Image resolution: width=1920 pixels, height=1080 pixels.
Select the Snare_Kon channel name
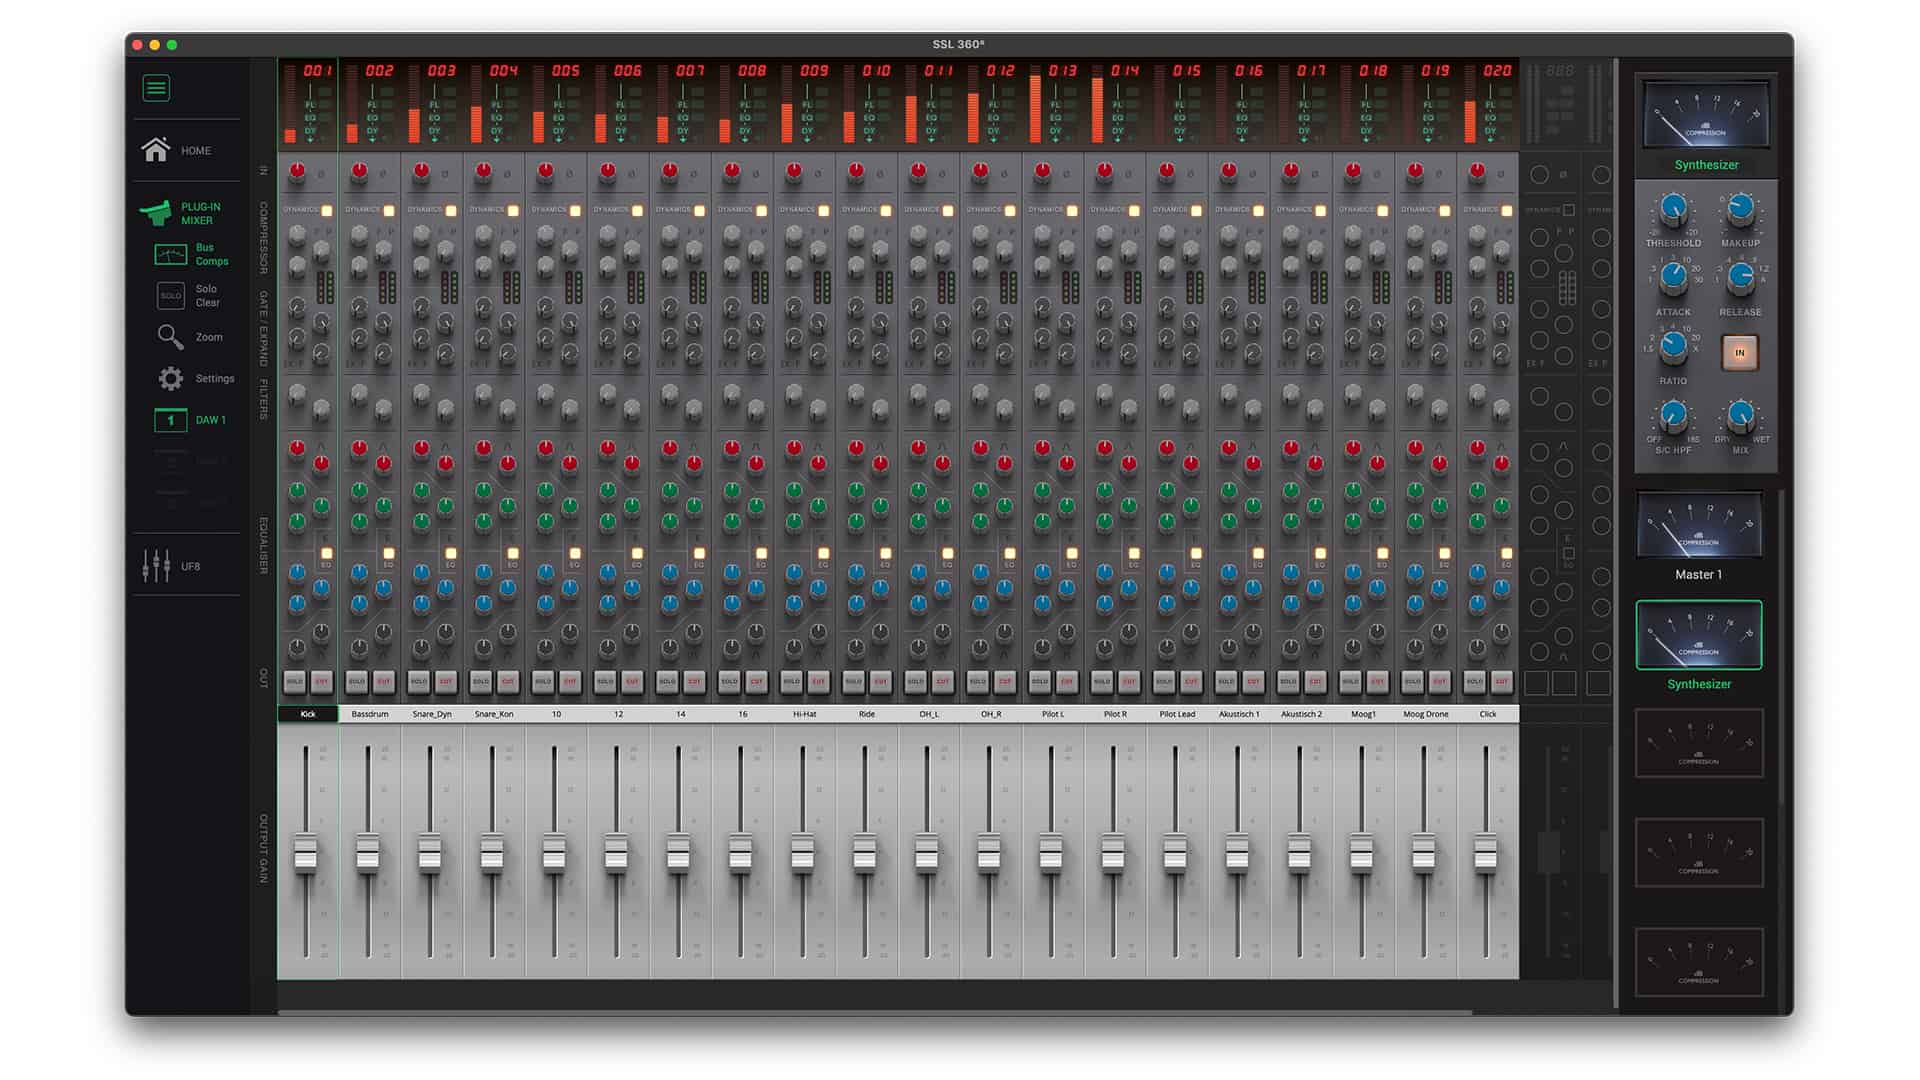click(x=494, y=714)
